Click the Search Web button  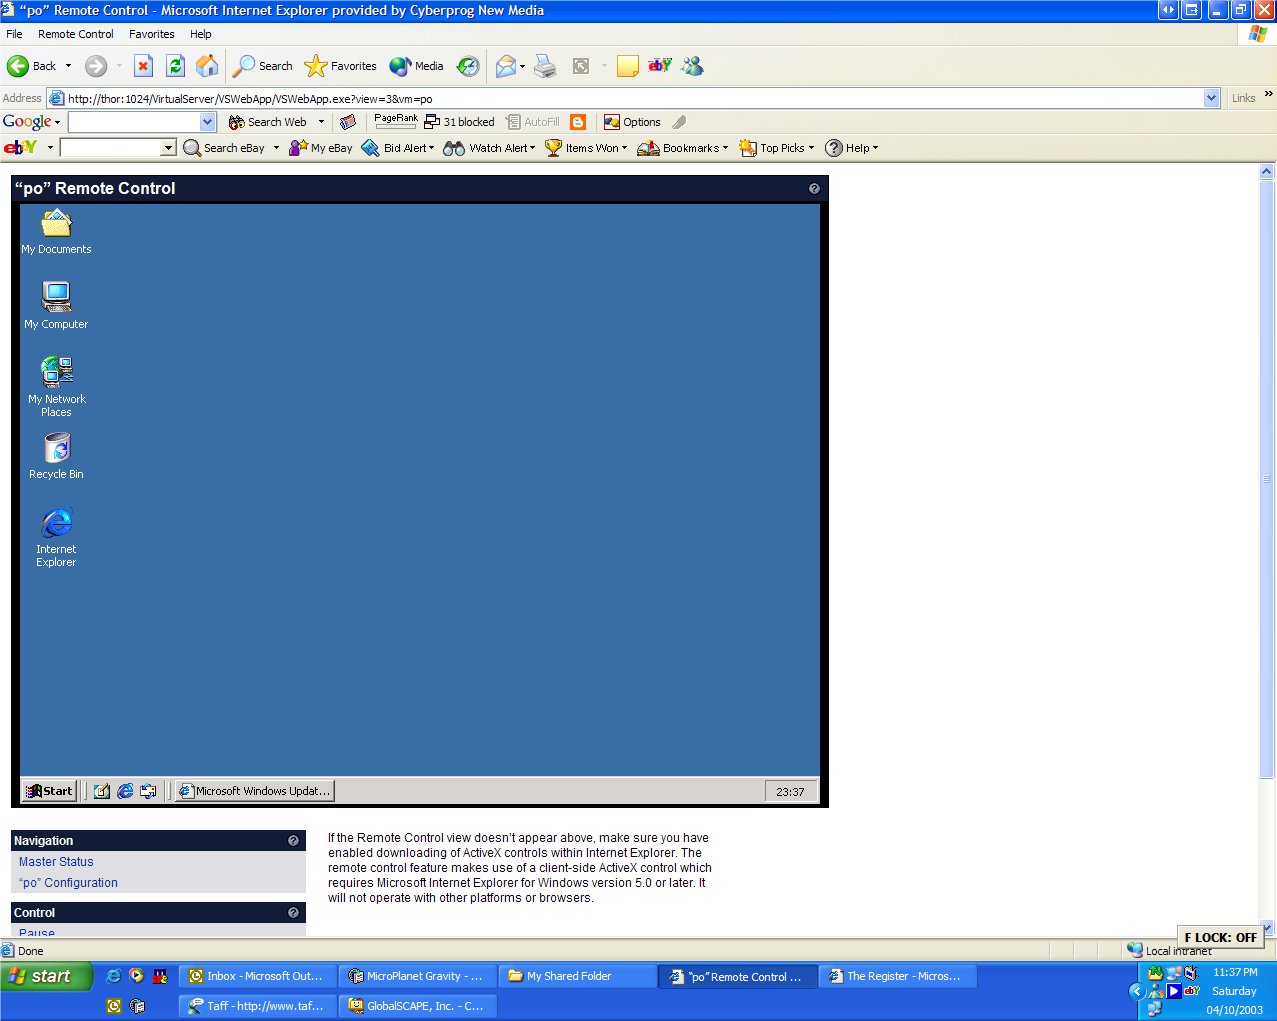268,122
